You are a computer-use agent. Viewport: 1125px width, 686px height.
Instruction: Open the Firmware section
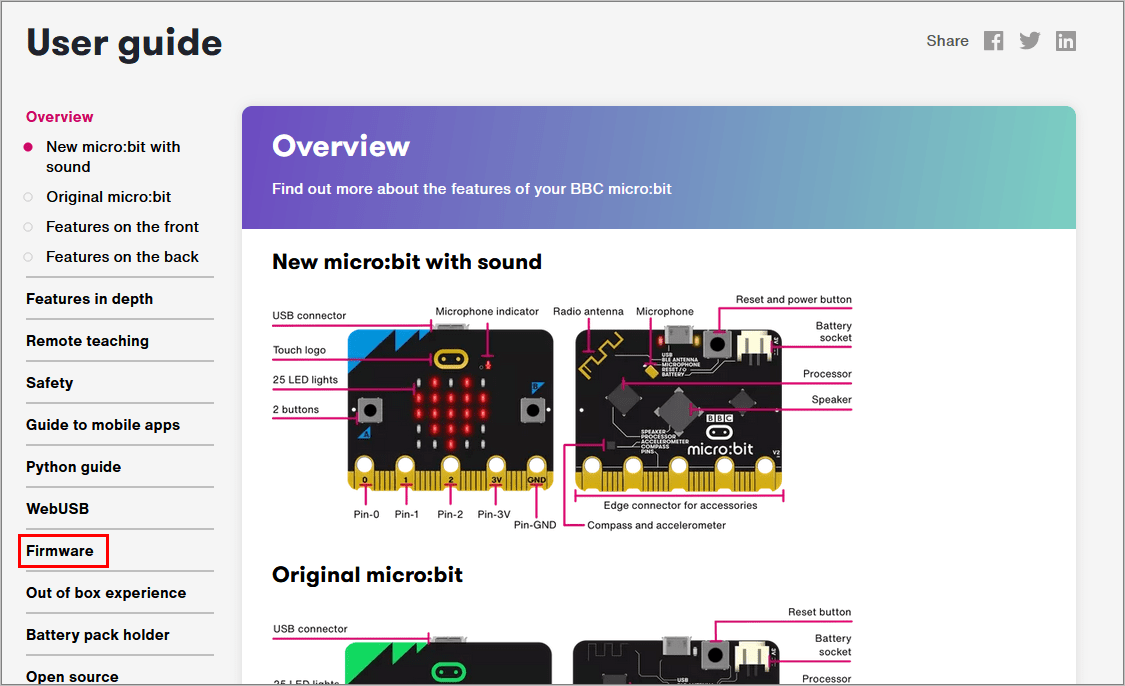60,550
